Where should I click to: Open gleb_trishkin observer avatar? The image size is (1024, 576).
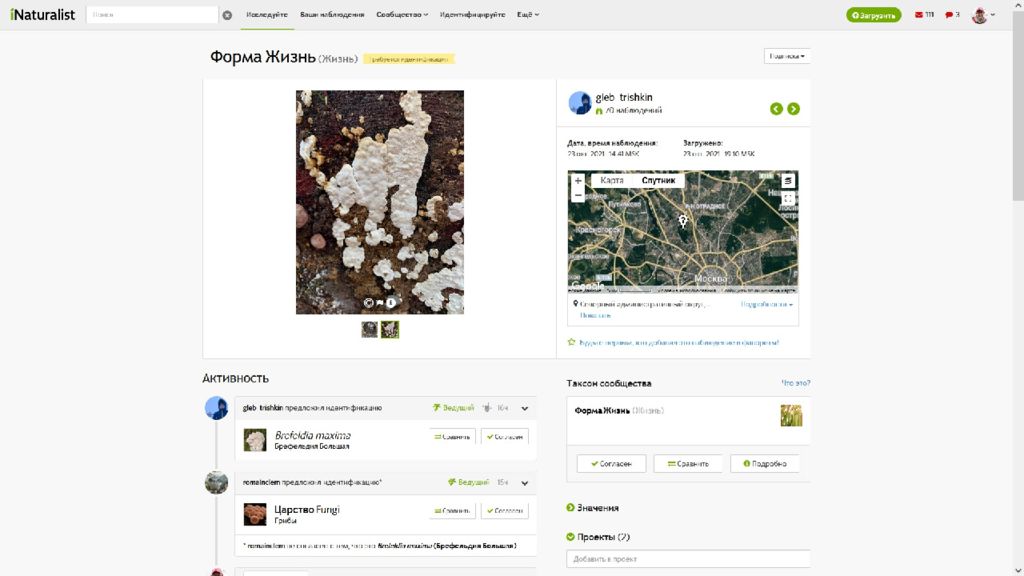(579, 103)
